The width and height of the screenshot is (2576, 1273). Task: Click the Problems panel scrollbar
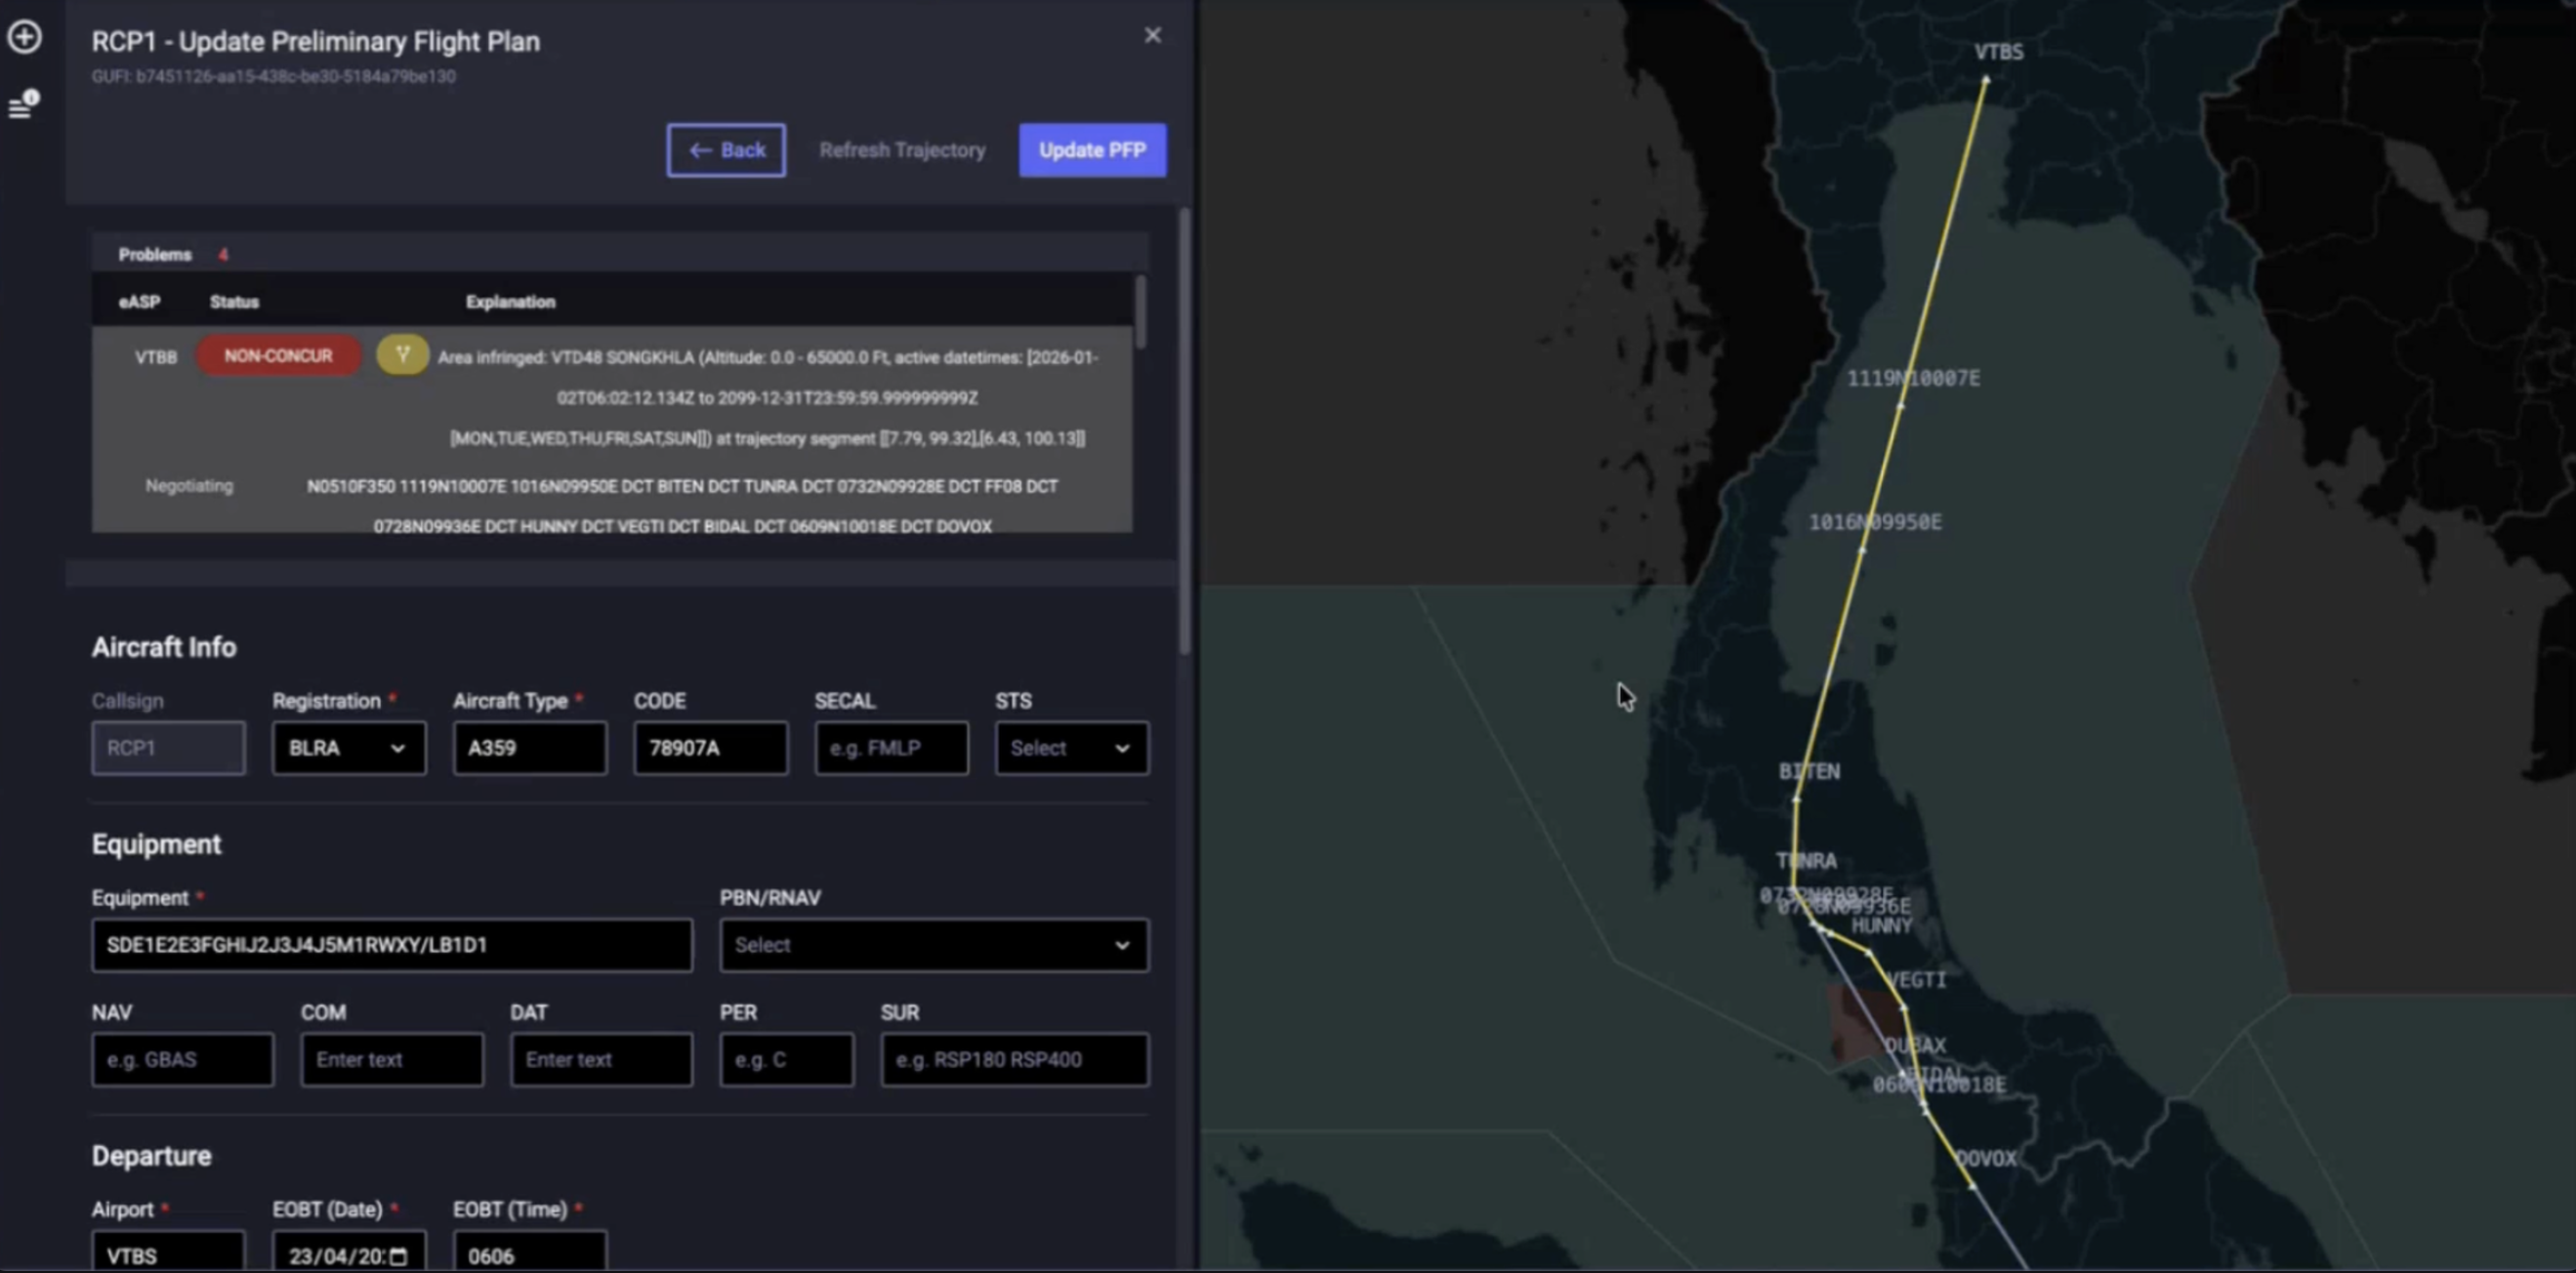pyautogui.click(x=1140, y=312)
